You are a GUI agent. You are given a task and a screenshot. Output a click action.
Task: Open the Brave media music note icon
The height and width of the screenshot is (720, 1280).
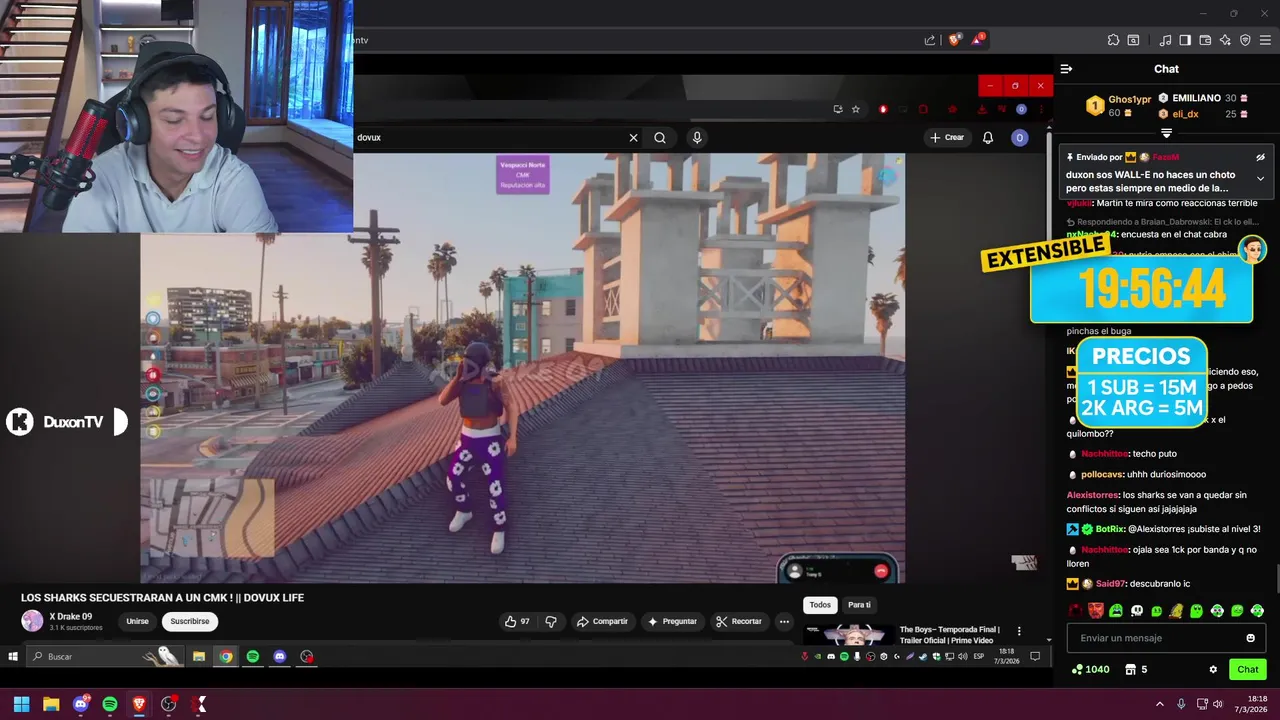point(1165,40)
